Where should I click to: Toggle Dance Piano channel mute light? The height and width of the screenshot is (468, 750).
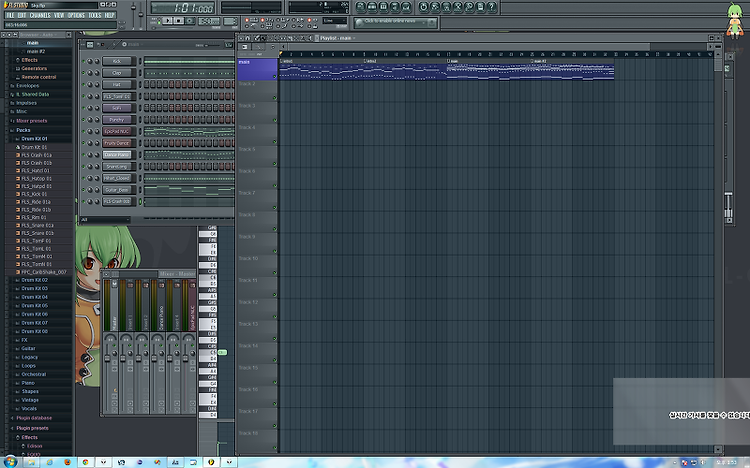click(x=83, y=155)
